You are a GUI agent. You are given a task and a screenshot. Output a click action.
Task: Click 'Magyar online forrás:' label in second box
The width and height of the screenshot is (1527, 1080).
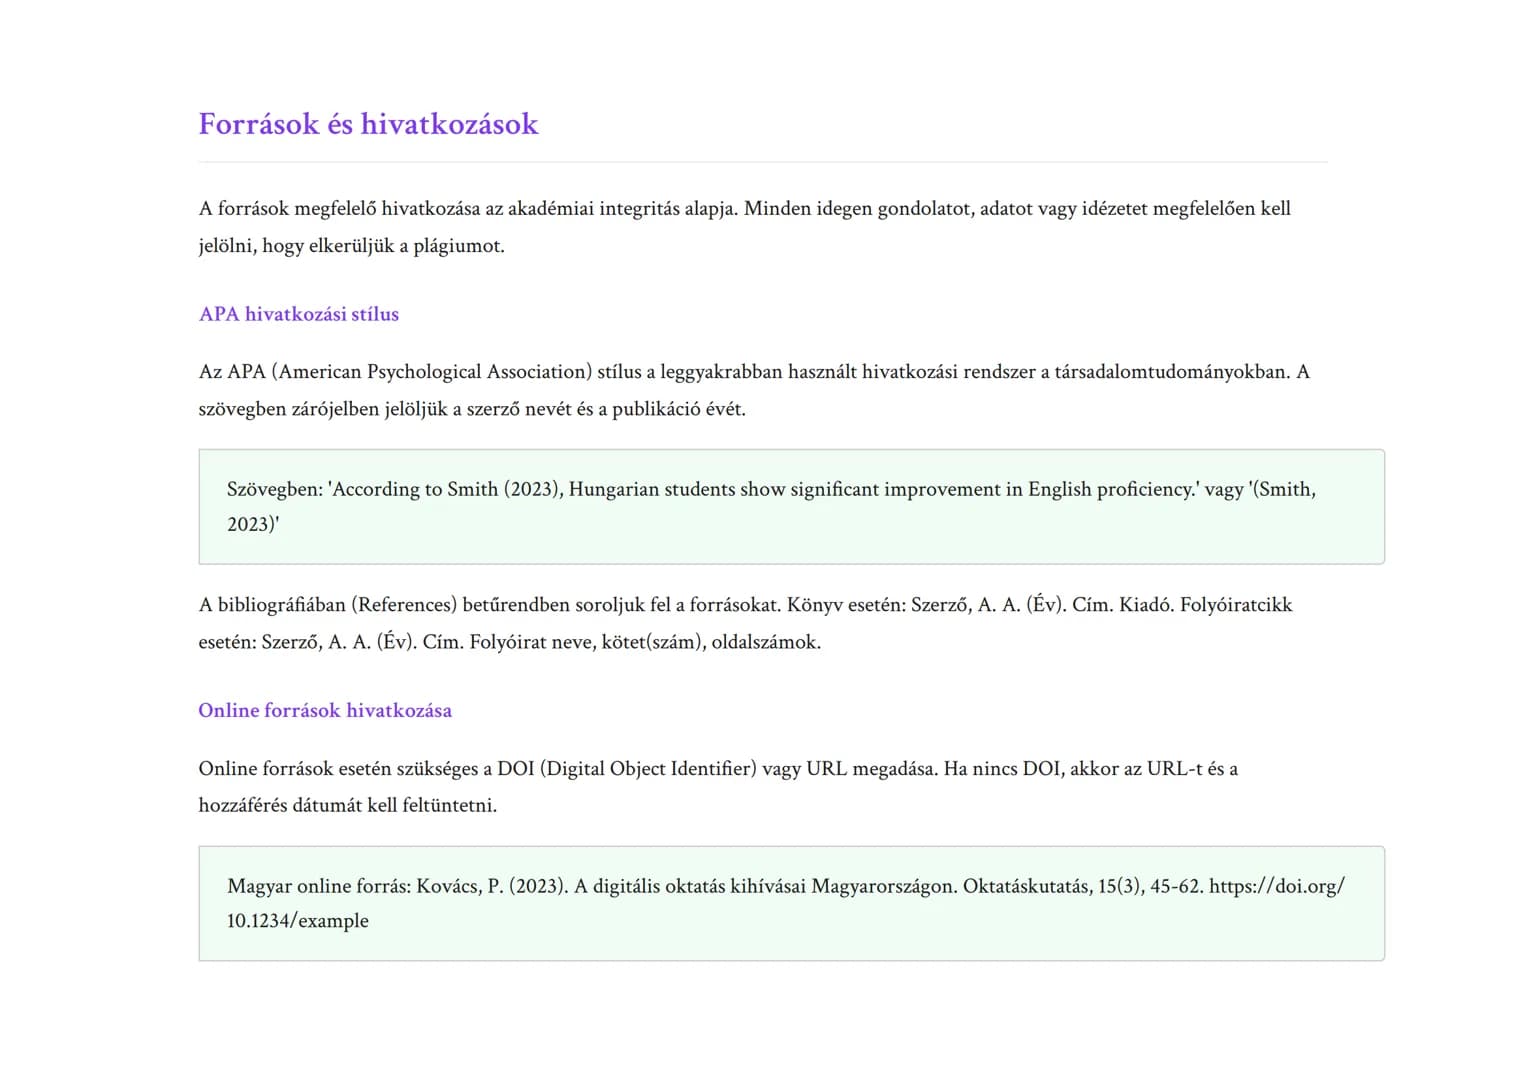pyautogui.click(x=318, y=886)
